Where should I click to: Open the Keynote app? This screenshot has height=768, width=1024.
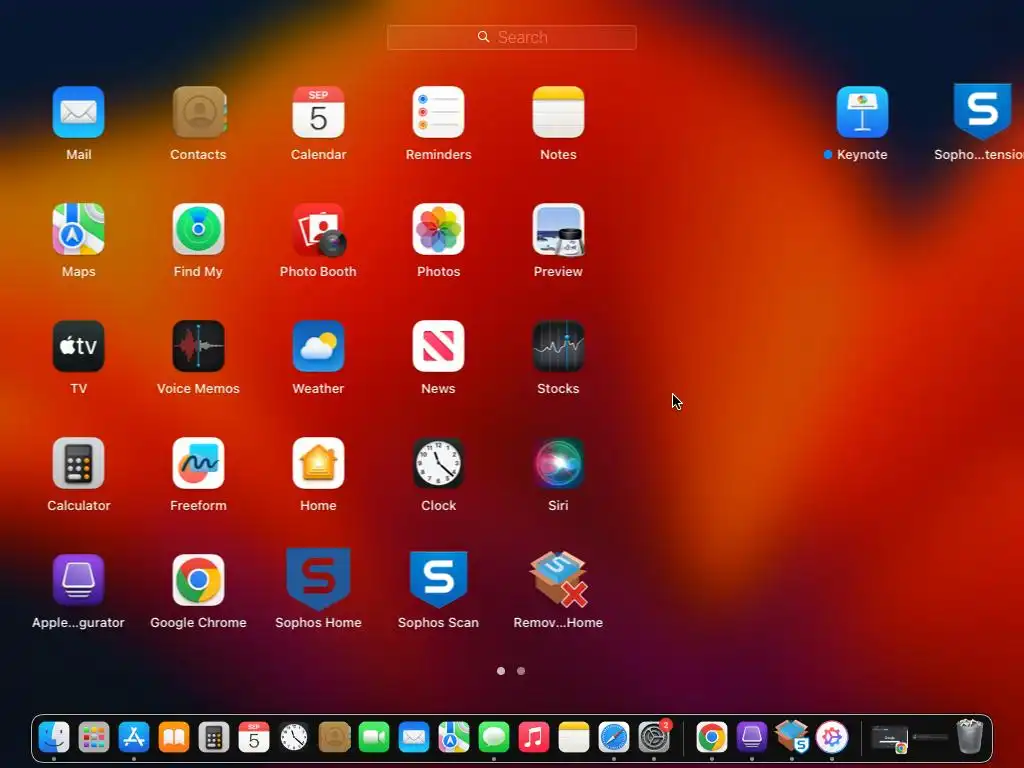(862, 112)
